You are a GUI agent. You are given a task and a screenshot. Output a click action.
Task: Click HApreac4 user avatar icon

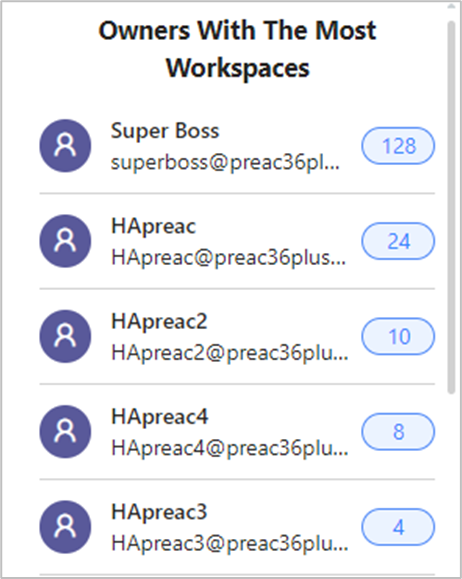(65, 431)
